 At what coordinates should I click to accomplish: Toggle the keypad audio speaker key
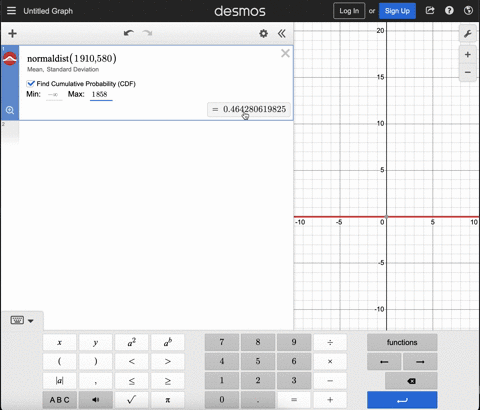[96, 400]
